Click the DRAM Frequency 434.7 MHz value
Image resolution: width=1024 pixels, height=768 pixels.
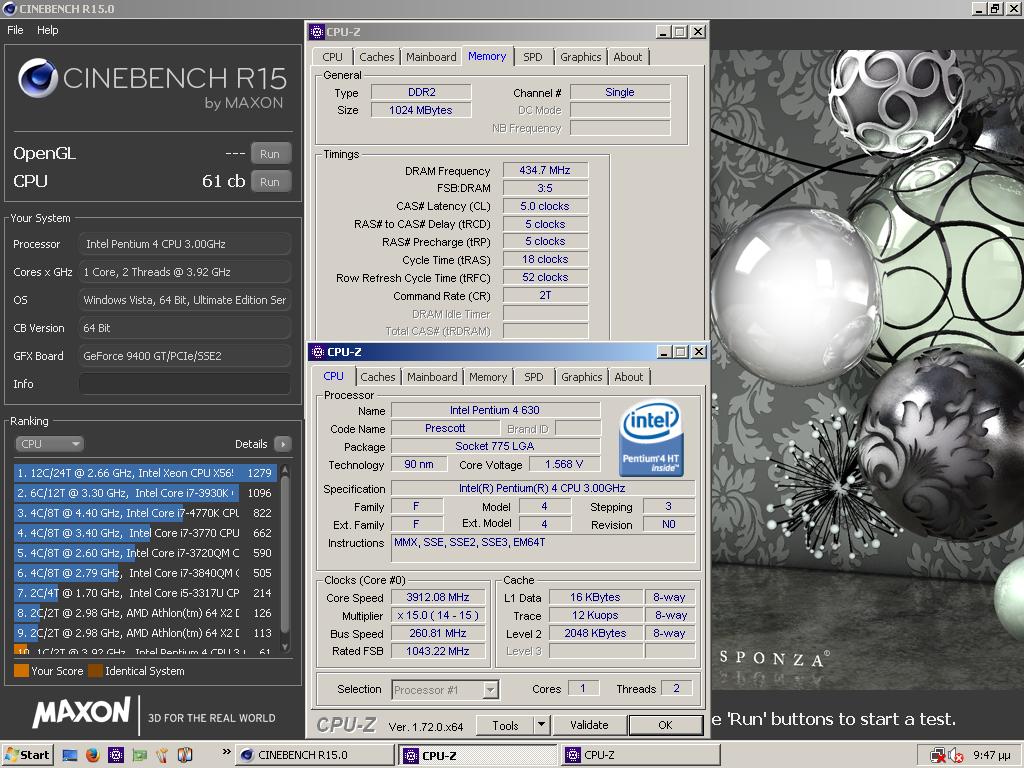click(x=545, y=170)
